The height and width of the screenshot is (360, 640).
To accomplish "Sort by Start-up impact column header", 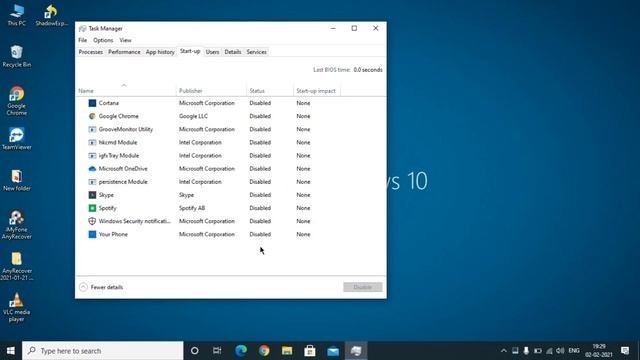I will click(x=316, y=91).
